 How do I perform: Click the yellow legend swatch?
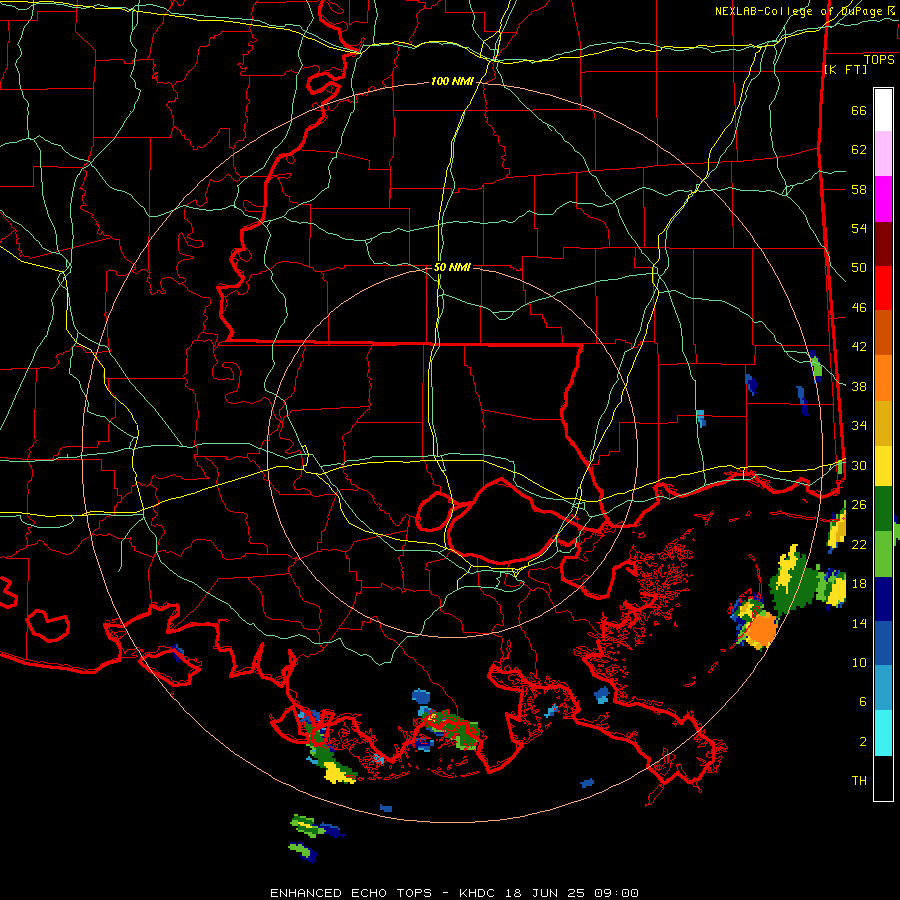click(x=883, y=465)
